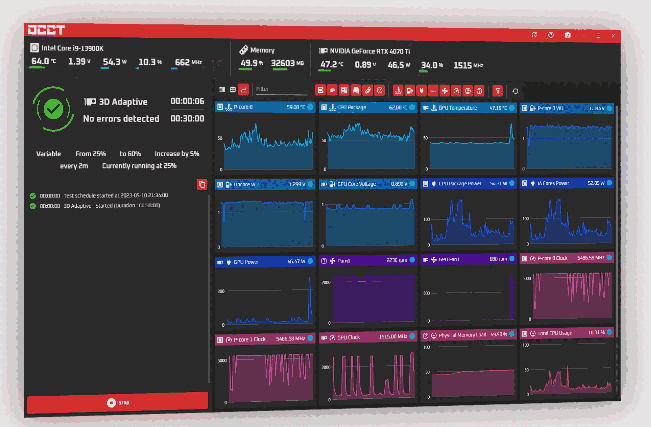Image resolution: width=651 pixels, height=427 pixels.
Task: Select the table layout view icon
Action: tap(233, 89)
